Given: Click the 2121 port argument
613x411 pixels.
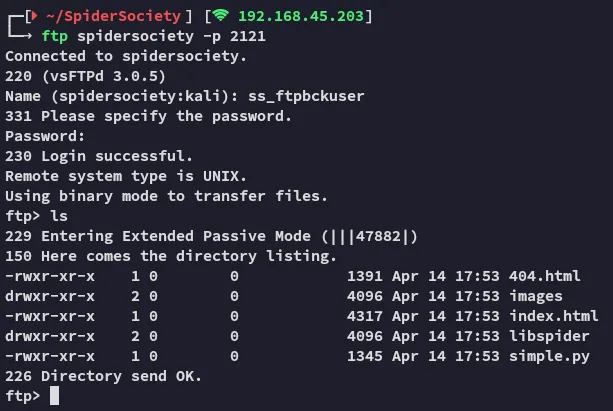Looking at the screenshot, I should tap(248, 36).
